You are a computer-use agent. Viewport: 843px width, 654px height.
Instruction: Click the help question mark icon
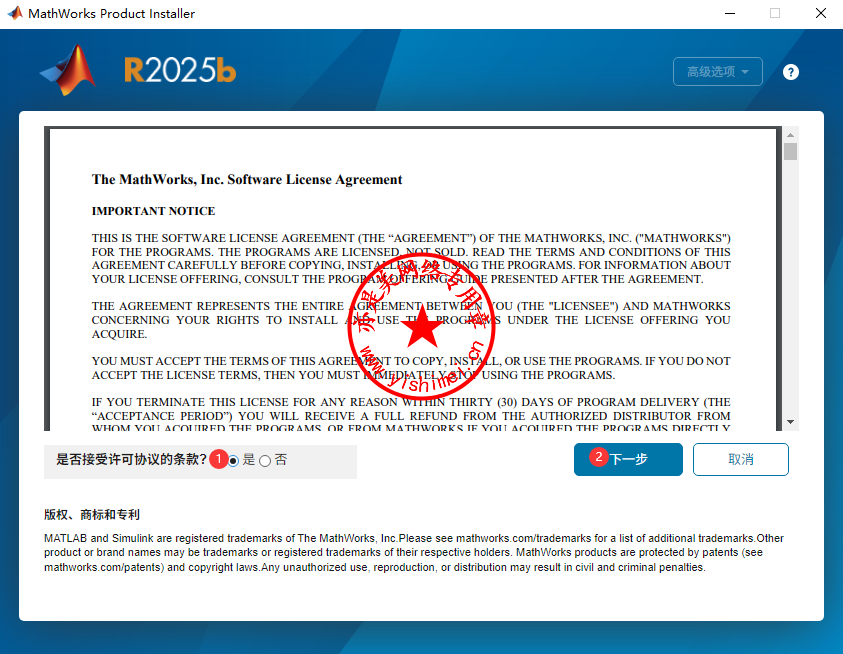(x=791, y=72)
